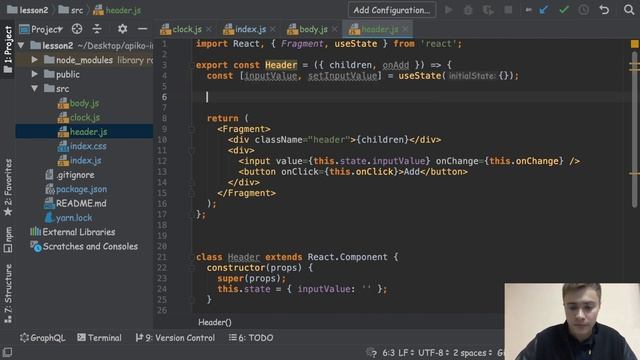Open the Project view dropdown
Screen dimensions: 640x360
[41, 29]
